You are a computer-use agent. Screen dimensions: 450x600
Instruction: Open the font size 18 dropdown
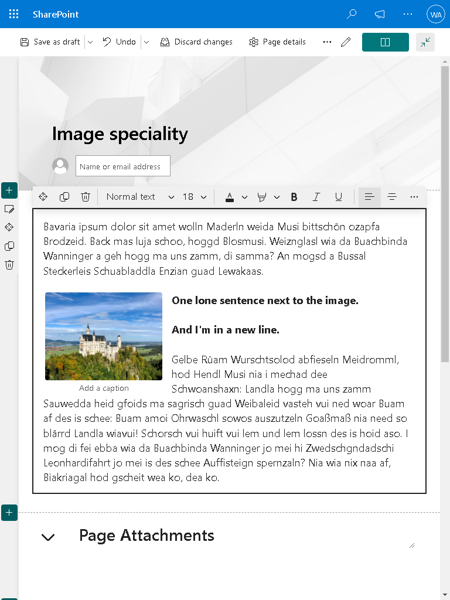[194, 197]
